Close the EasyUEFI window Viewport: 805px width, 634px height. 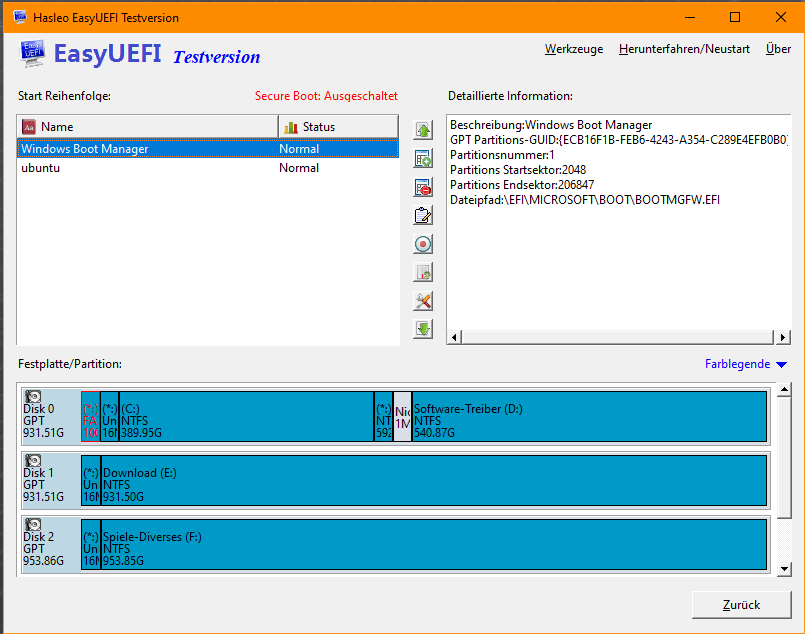point(780,17)
